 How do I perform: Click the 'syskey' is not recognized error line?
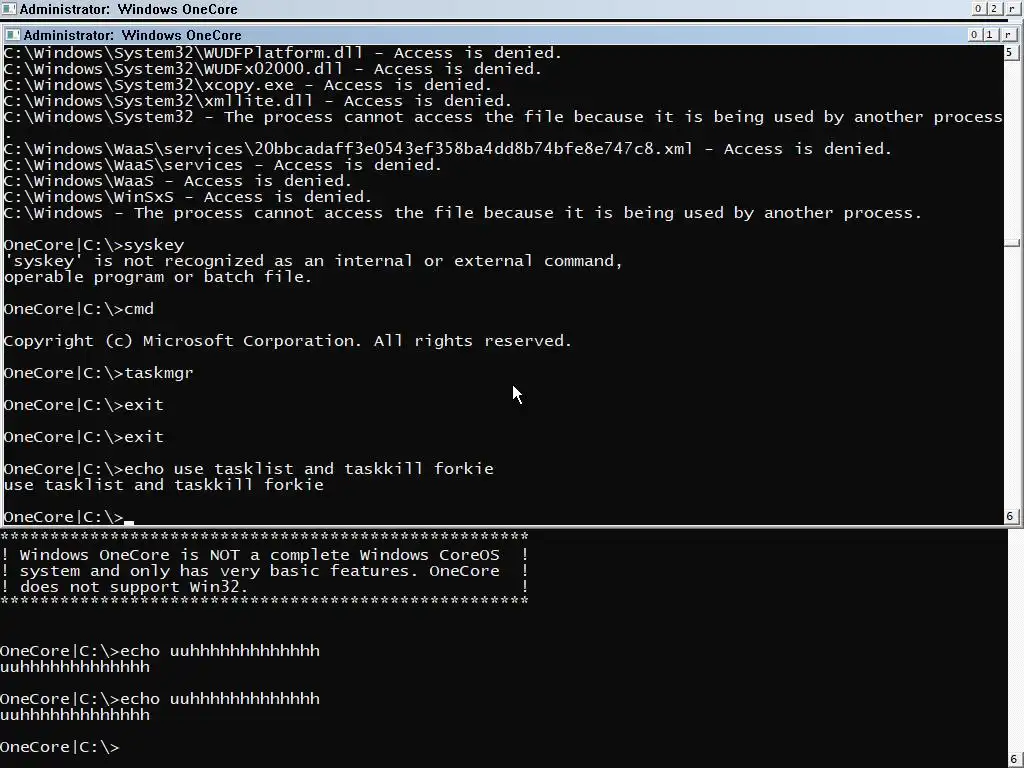coord(313,261)
